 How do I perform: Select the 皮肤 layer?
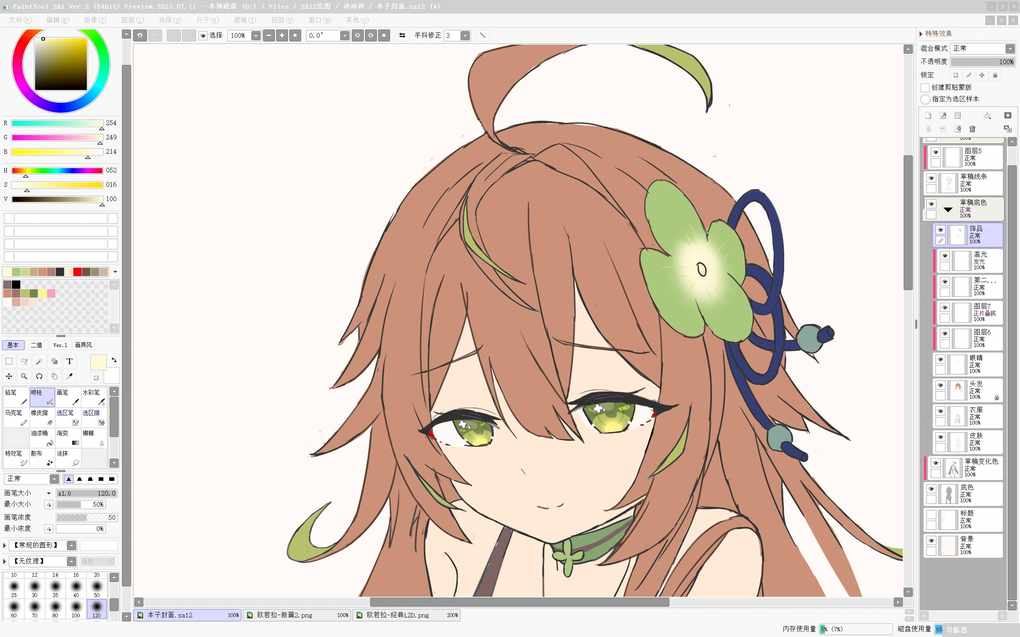click(968, 442)
